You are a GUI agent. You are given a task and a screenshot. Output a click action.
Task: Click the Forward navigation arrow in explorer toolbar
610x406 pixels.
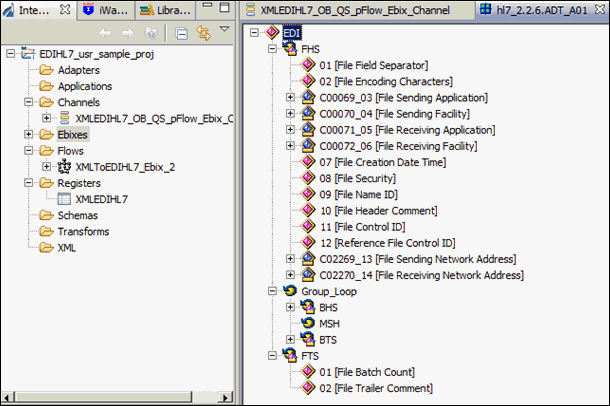click(x=128, y=33)
